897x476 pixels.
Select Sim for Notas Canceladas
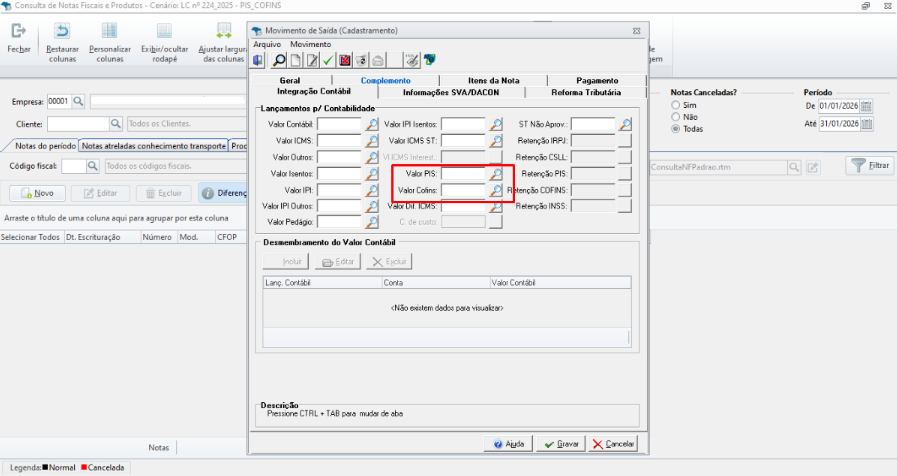click(x=676, y=105)
